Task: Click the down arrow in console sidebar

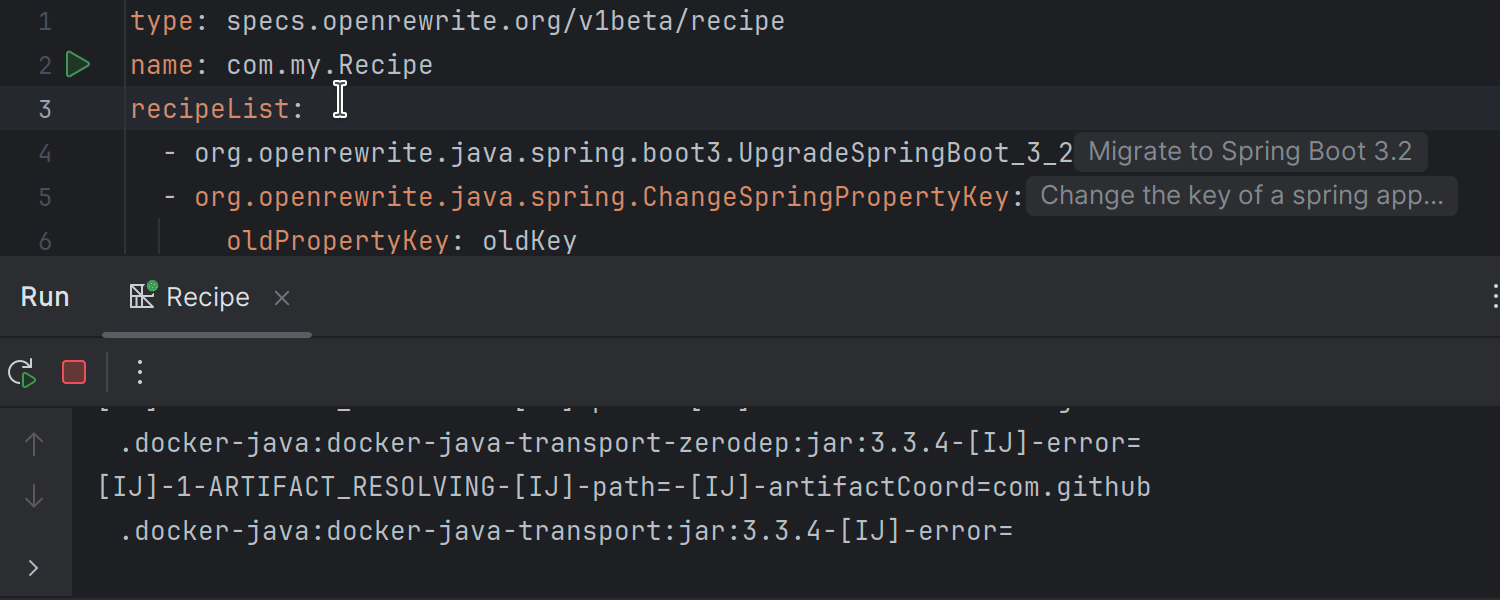Action: coord(34,496)
